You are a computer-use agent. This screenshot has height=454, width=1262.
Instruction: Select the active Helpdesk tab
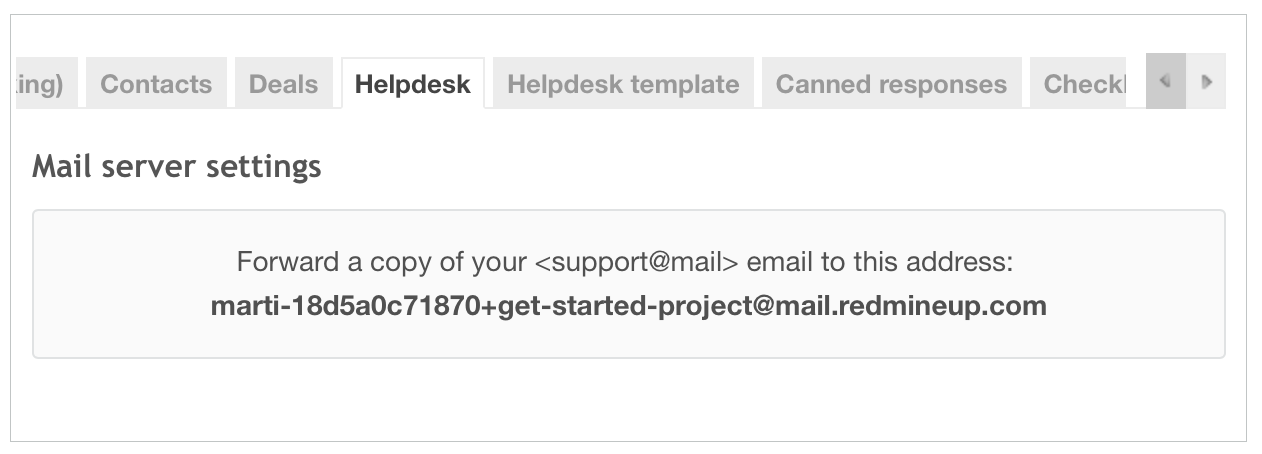[412, 84]
